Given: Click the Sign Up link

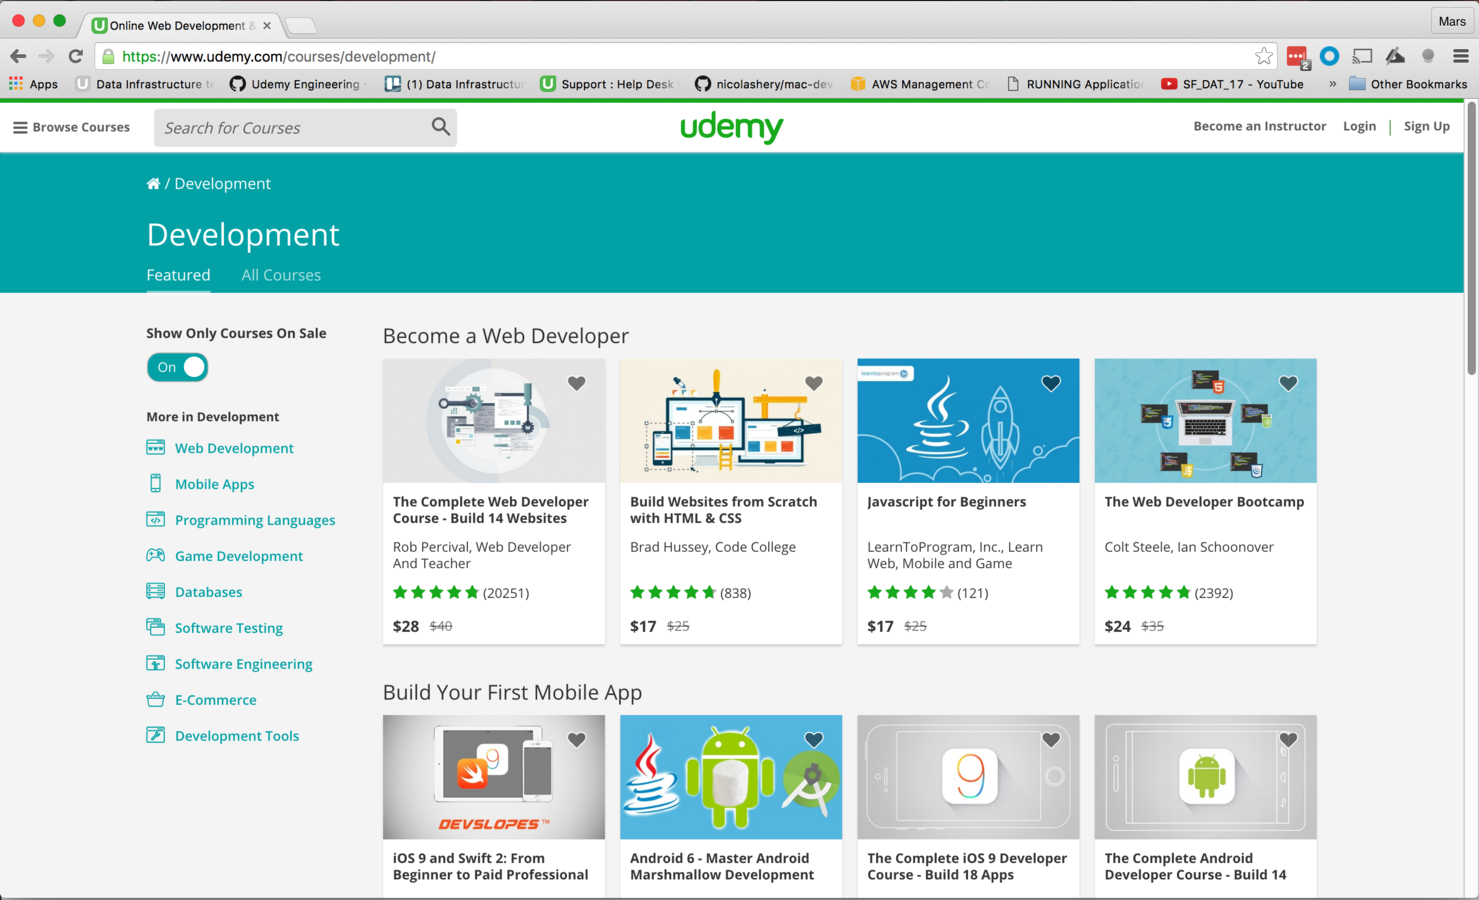Looking at the screenshot, I should pos(1426,126).
